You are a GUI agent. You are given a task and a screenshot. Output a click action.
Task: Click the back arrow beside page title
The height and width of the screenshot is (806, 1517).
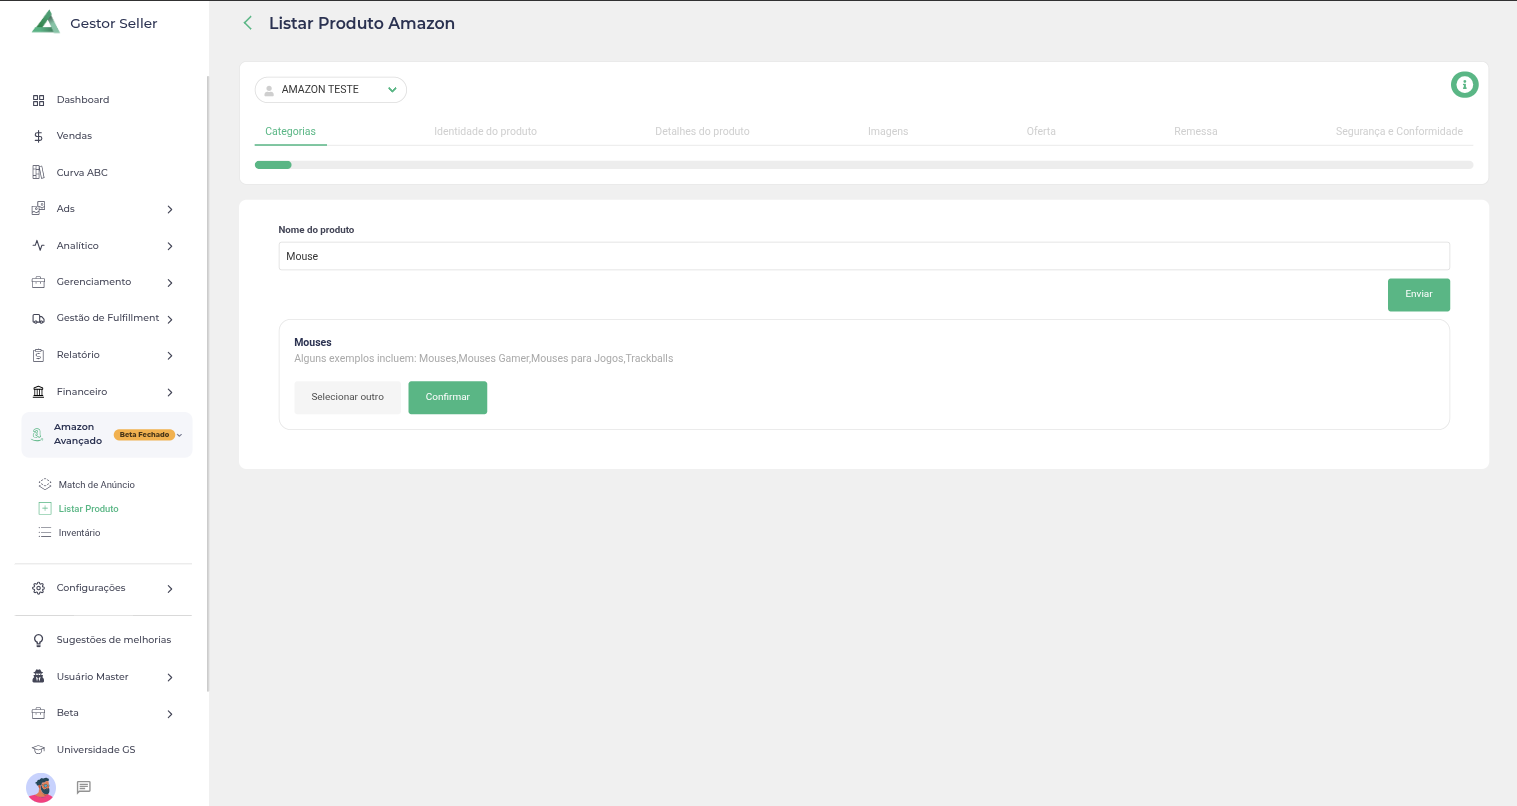pyautogui.click(x=248, y=23)
